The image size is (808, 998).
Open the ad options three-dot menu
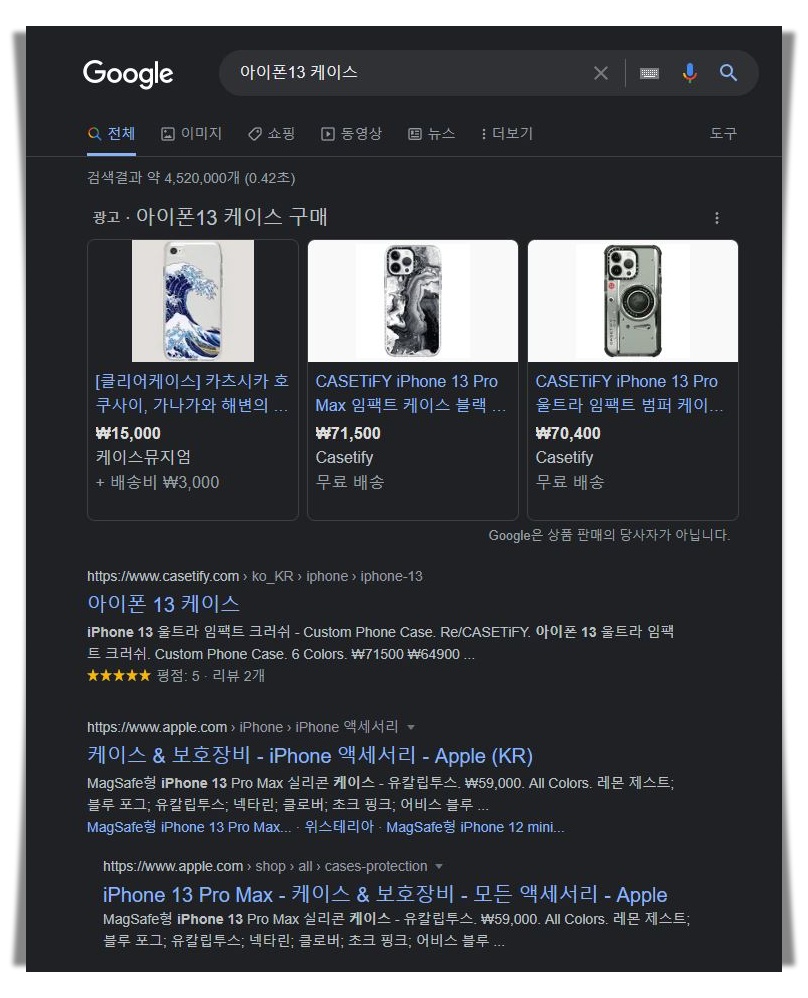tap(717, 218)
